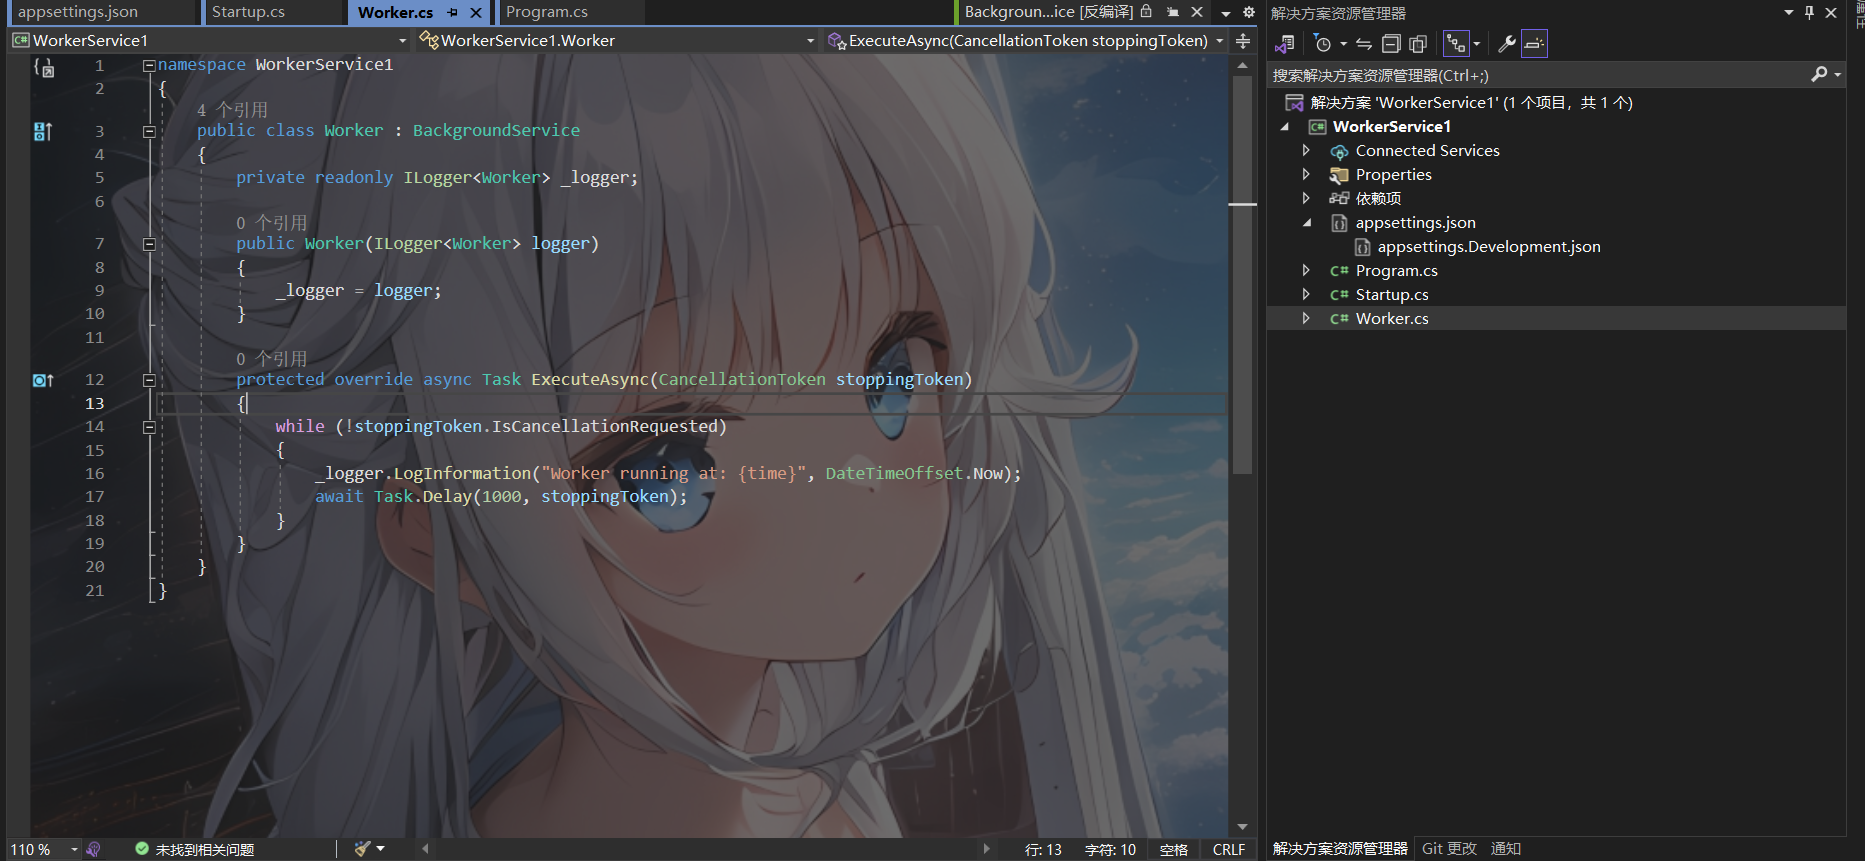Image resolution: width=1865 pixels, height=861 pixels.
Task: Pin the Solution Explorer panel
Action: pos(1809,13)
